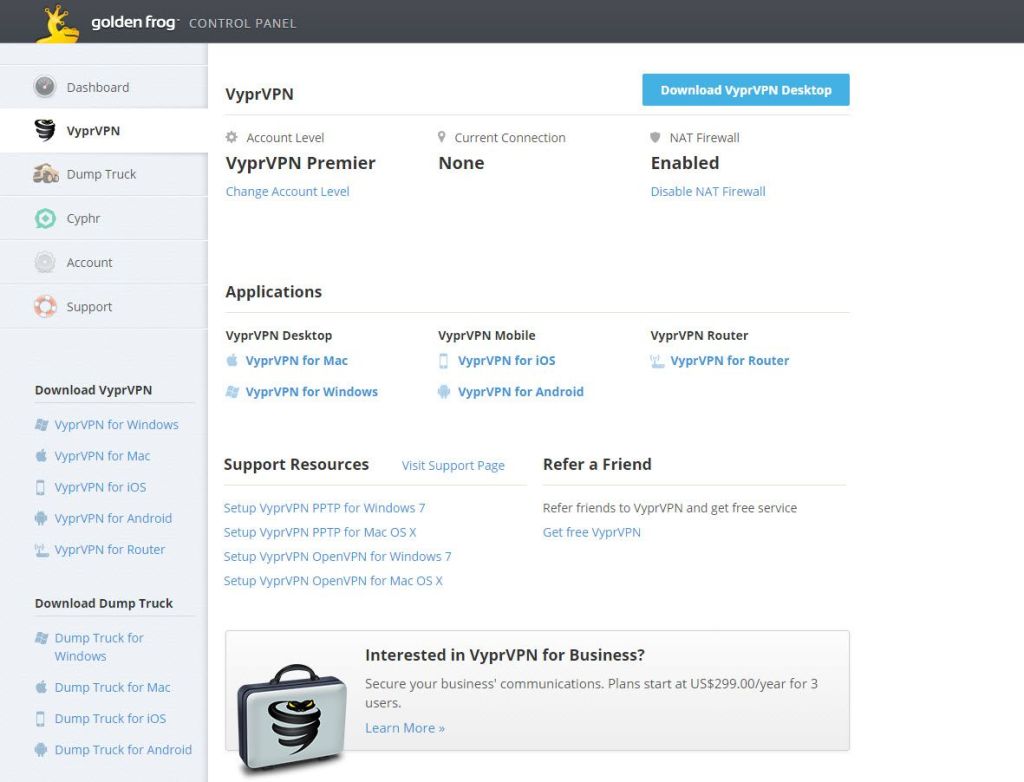1024x782 pixels.
Task: Open Setup VyprVPN OpenVPN for Windows 7
Action: pyautogui.click(x=338, y=557)
